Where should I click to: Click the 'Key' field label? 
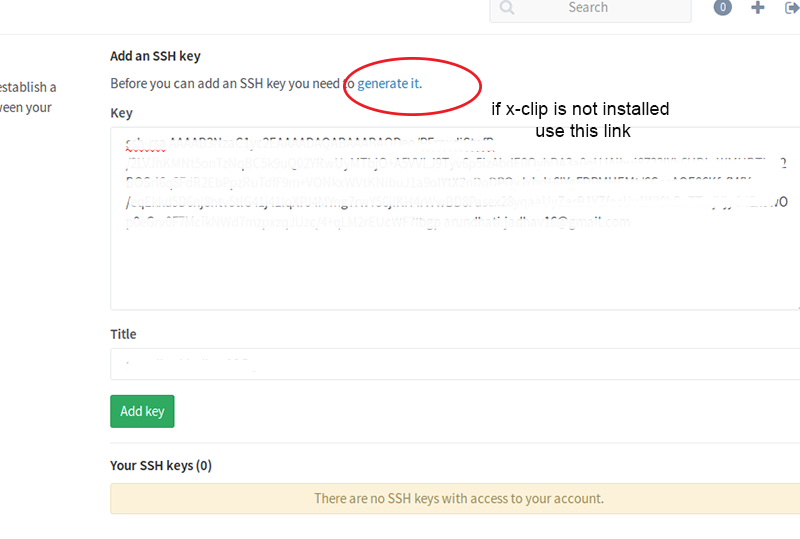(121, 113)
